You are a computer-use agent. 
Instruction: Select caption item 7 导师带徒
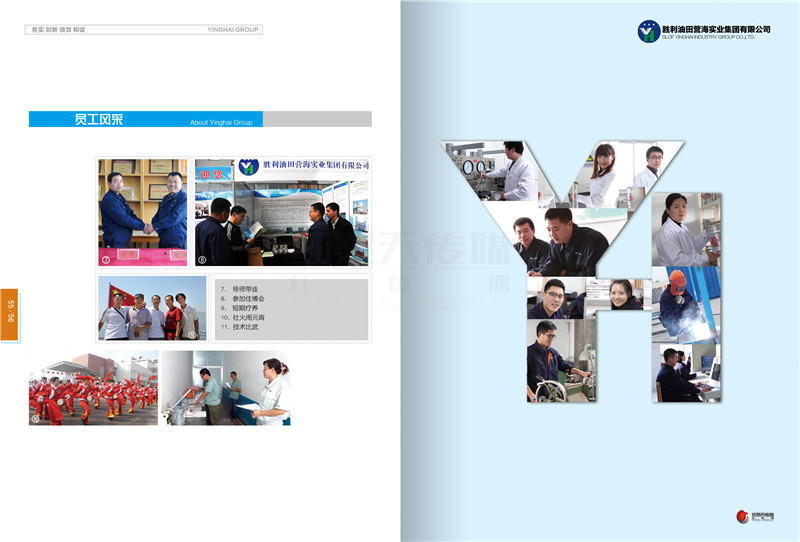pos(242,289)
